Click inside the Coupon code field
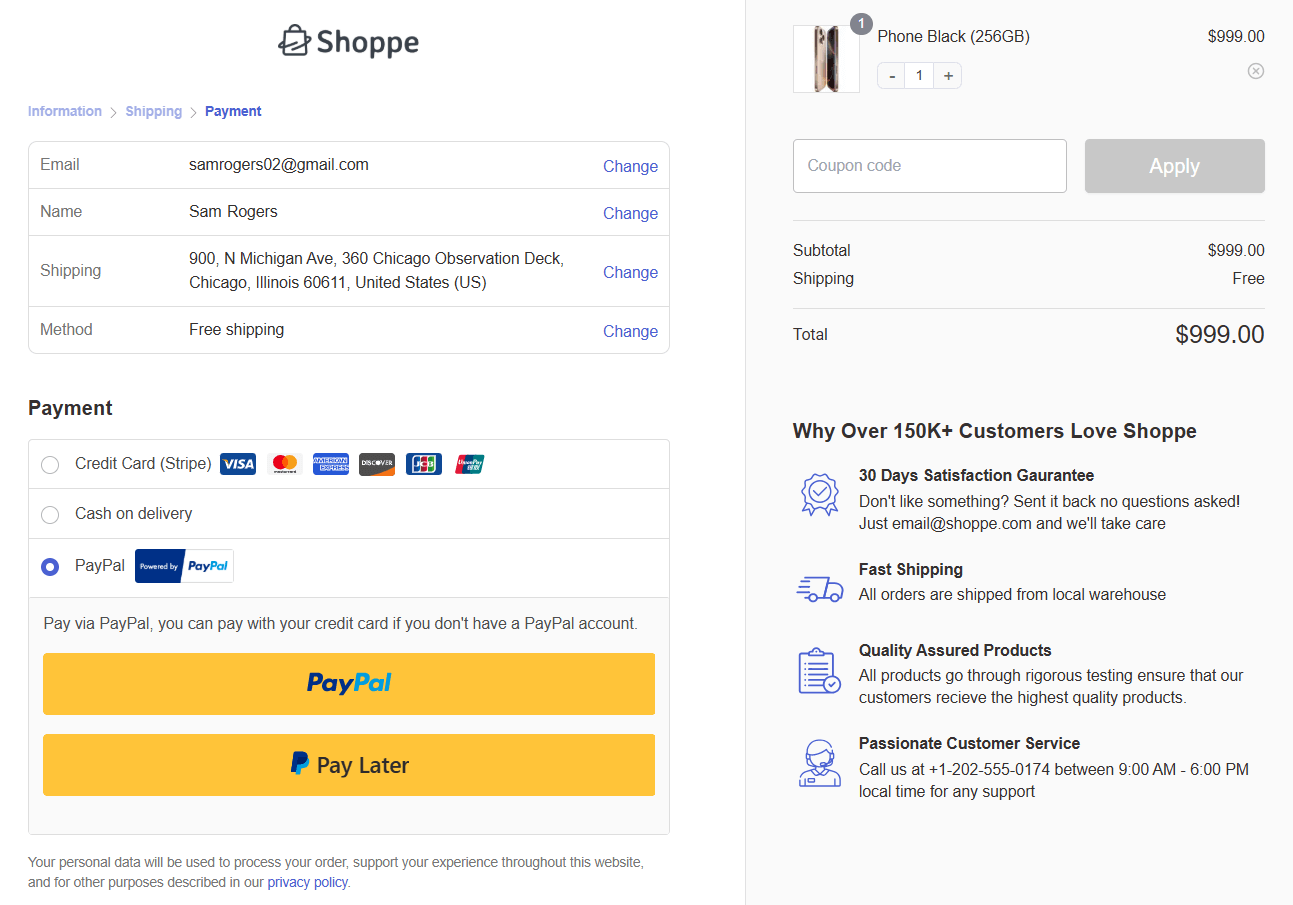This screenshot has width=1293, height=905. point(929,165)
